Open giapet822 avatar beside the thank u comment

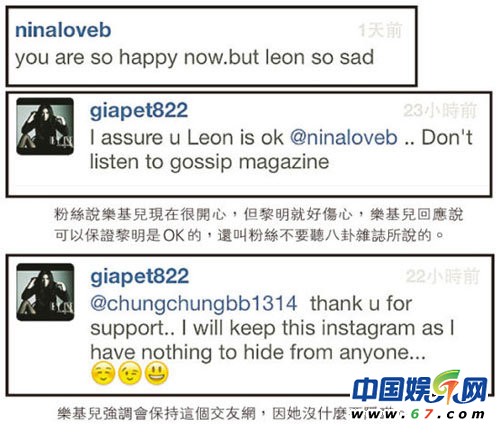pyautogui.click(x=45, y=292)
